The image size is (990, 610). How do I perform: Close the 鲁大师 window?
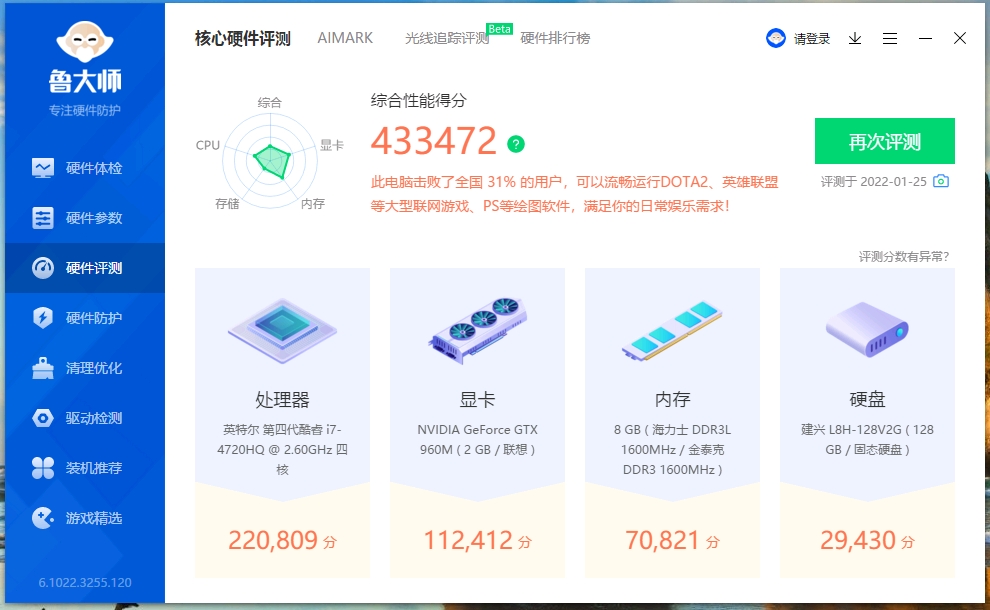(960, 39)
